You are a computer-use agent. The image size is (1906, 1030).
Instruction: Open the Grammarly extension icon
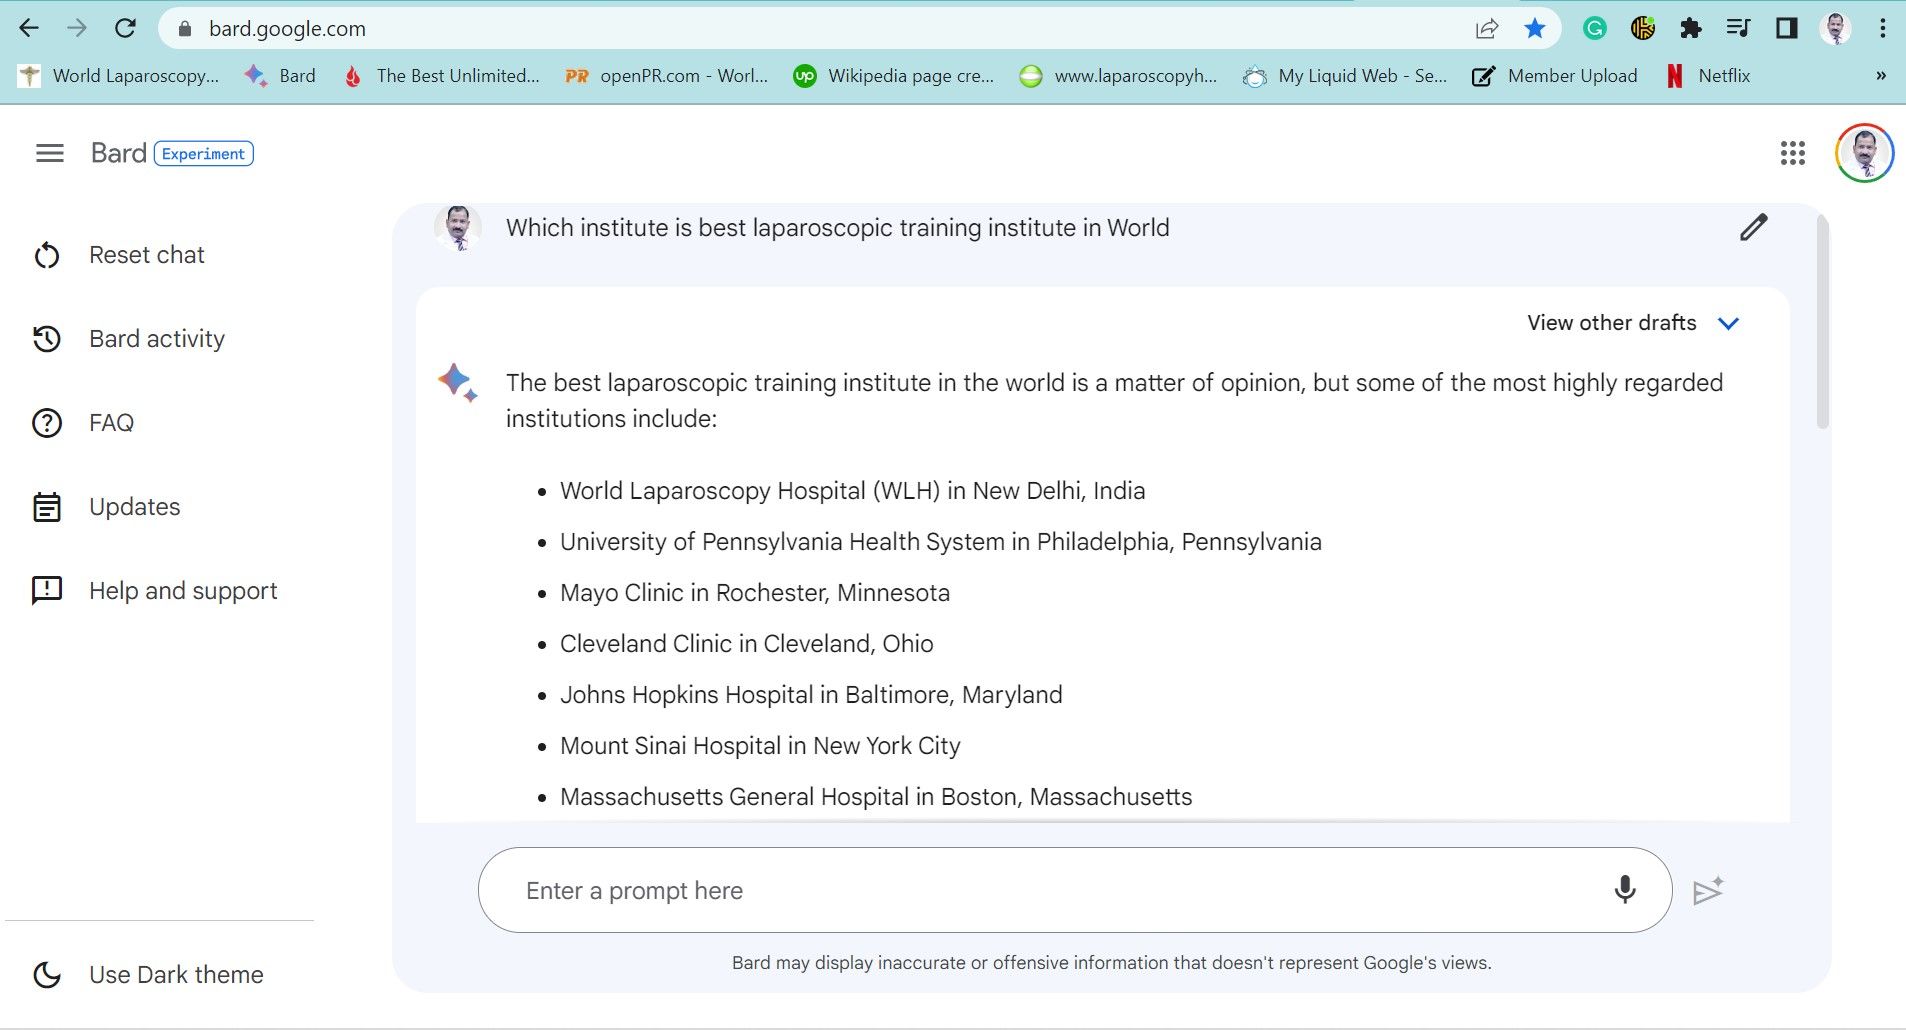tap(1595, 28)
